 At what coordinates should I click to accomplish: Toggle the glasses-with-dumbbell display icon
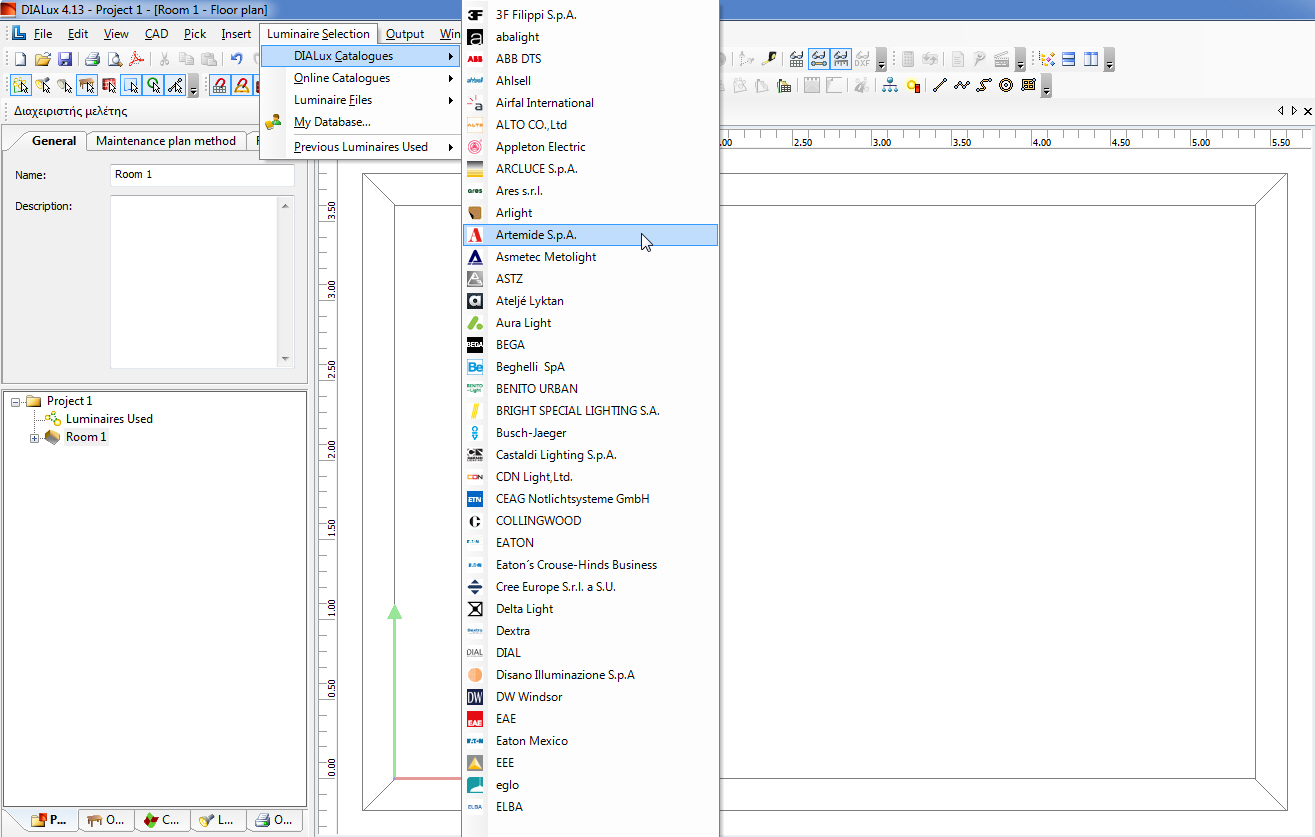click(x=819, y=59)
